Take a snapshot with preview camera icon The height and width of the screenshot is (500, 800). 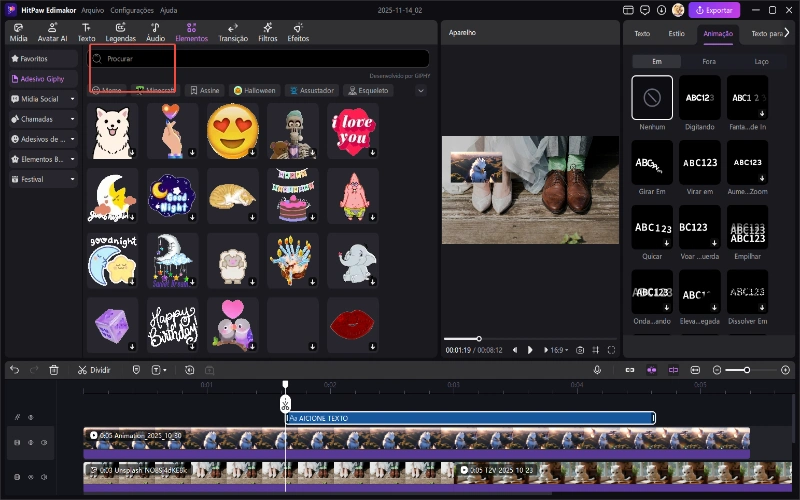[x=579, y=350]
